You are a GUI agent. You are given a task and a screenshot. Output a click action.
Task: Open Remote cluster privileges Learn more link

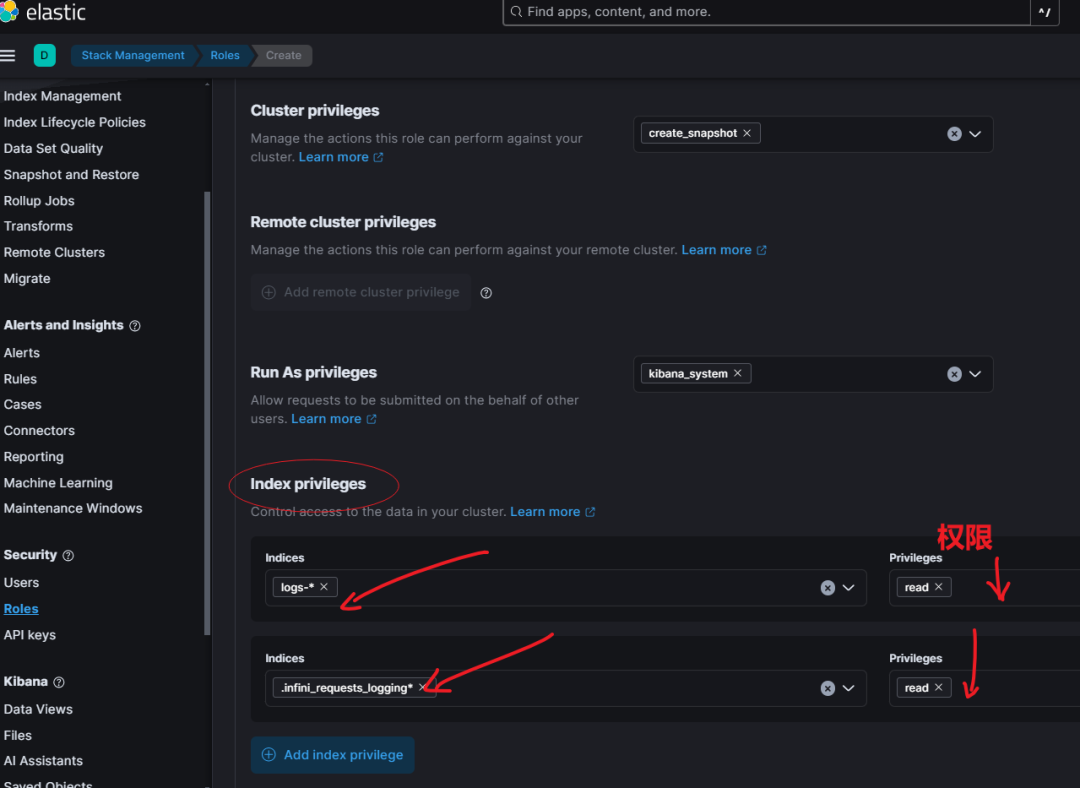coord(724,250)
